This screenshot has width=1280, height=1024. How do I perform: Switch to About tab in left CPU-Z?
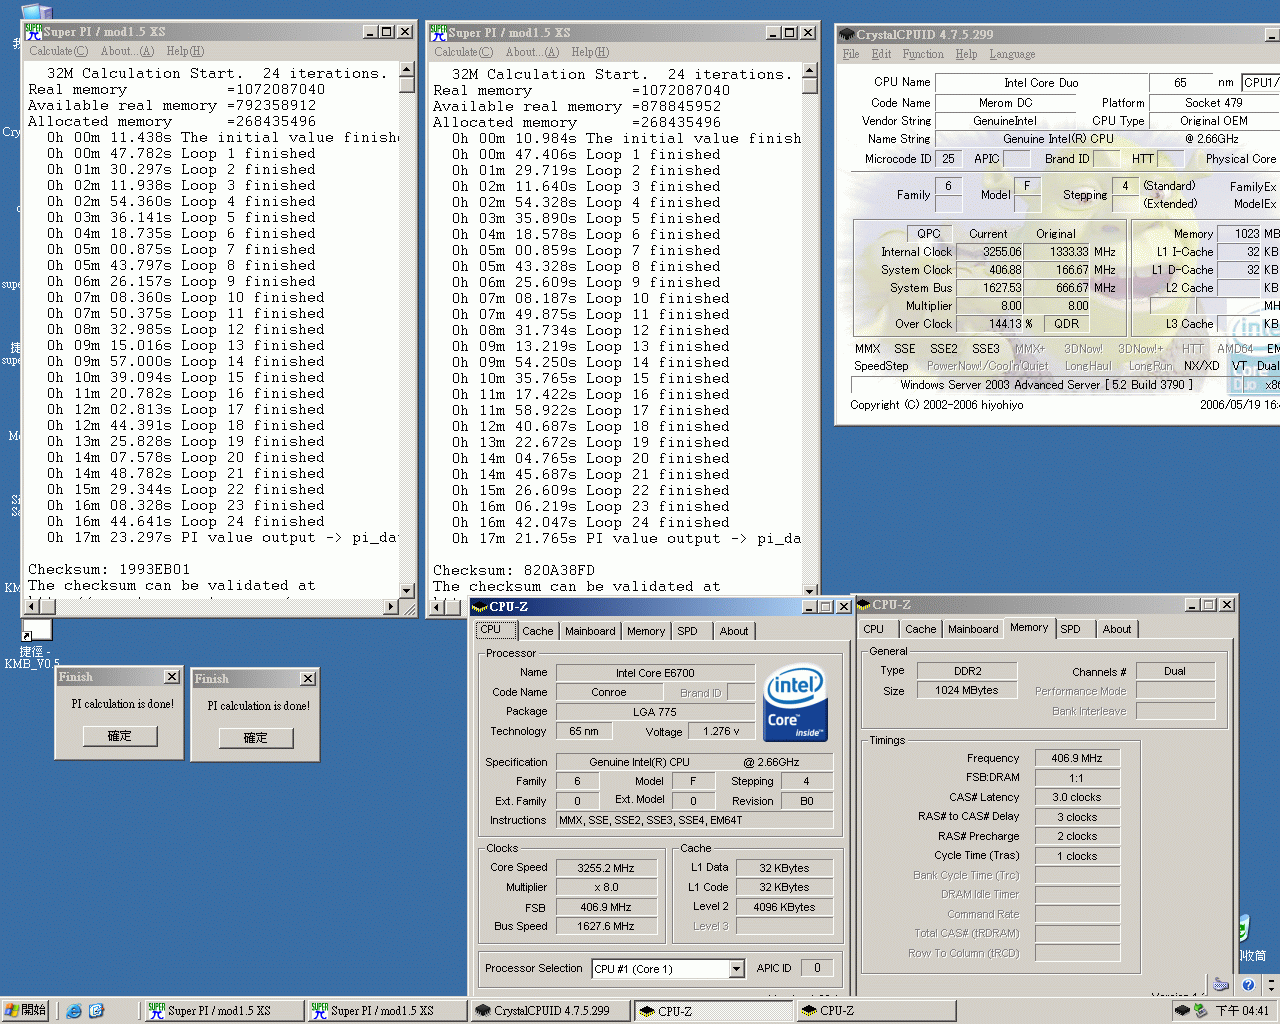pyautogui.click(x=734, y=631)
